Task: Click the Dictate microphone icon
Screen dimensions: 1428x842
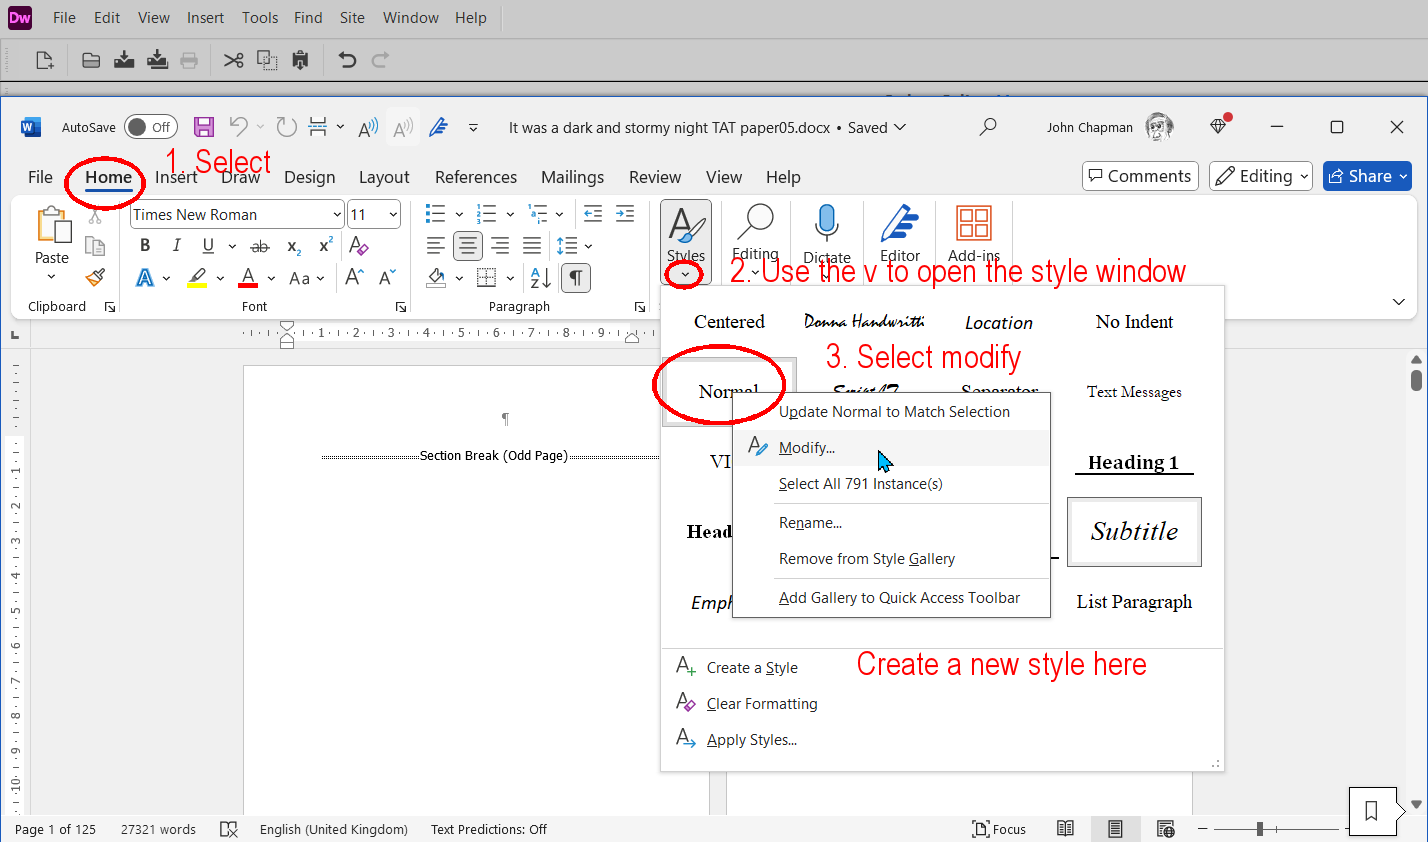Action: [826, 224]
